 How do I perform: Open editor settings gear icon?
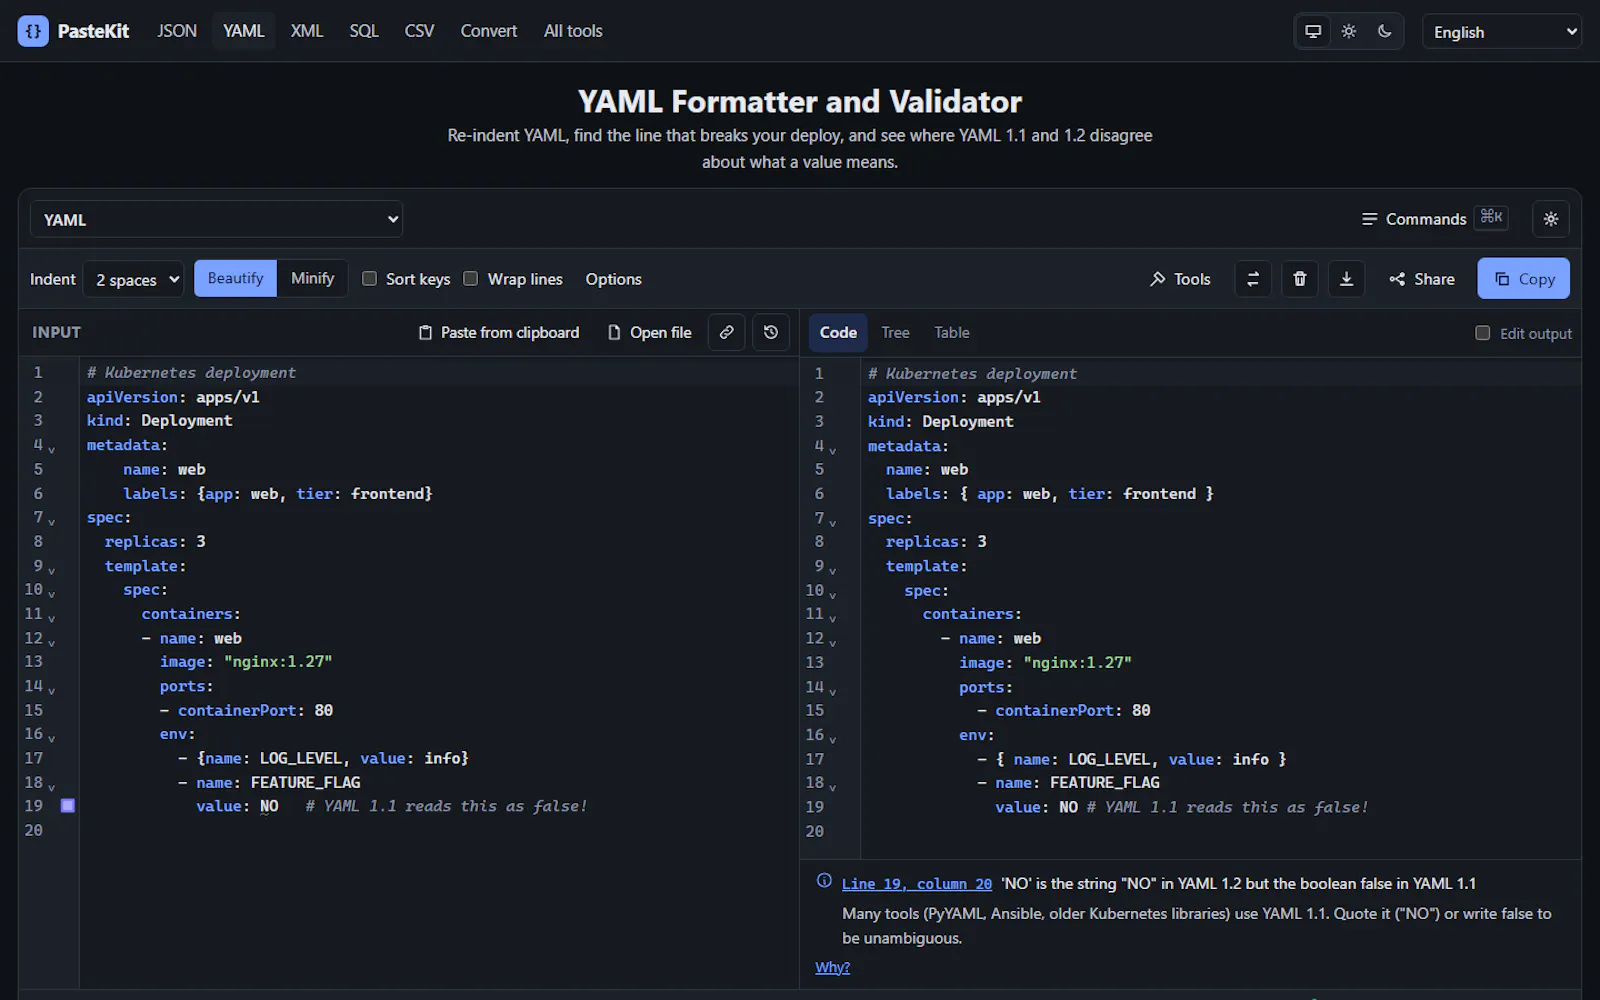pyautogui.click(x=1551, y=219)
